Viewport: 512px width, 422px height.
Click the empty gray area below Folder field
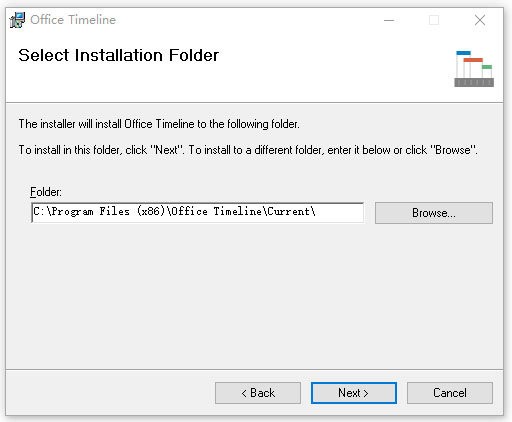pos(256,295)
